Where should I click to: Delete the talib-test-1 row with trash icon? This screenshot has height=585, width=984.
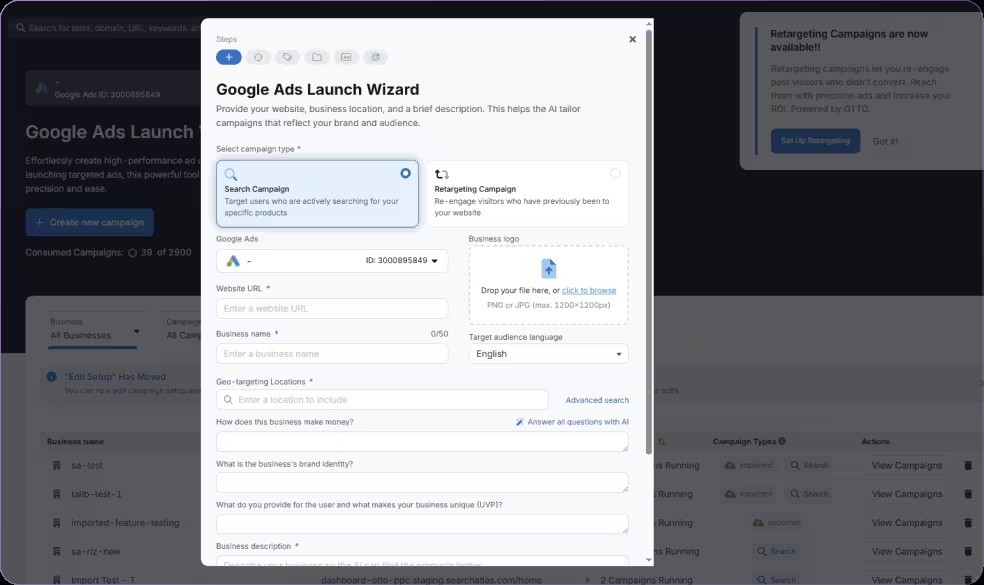click(968, 494)
